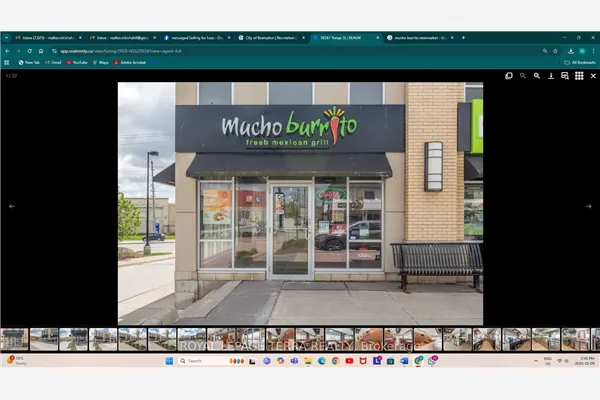The width and height of the screenshot is (600, 400).
Task: Go to the browser home page
Action: click(41, 51)
